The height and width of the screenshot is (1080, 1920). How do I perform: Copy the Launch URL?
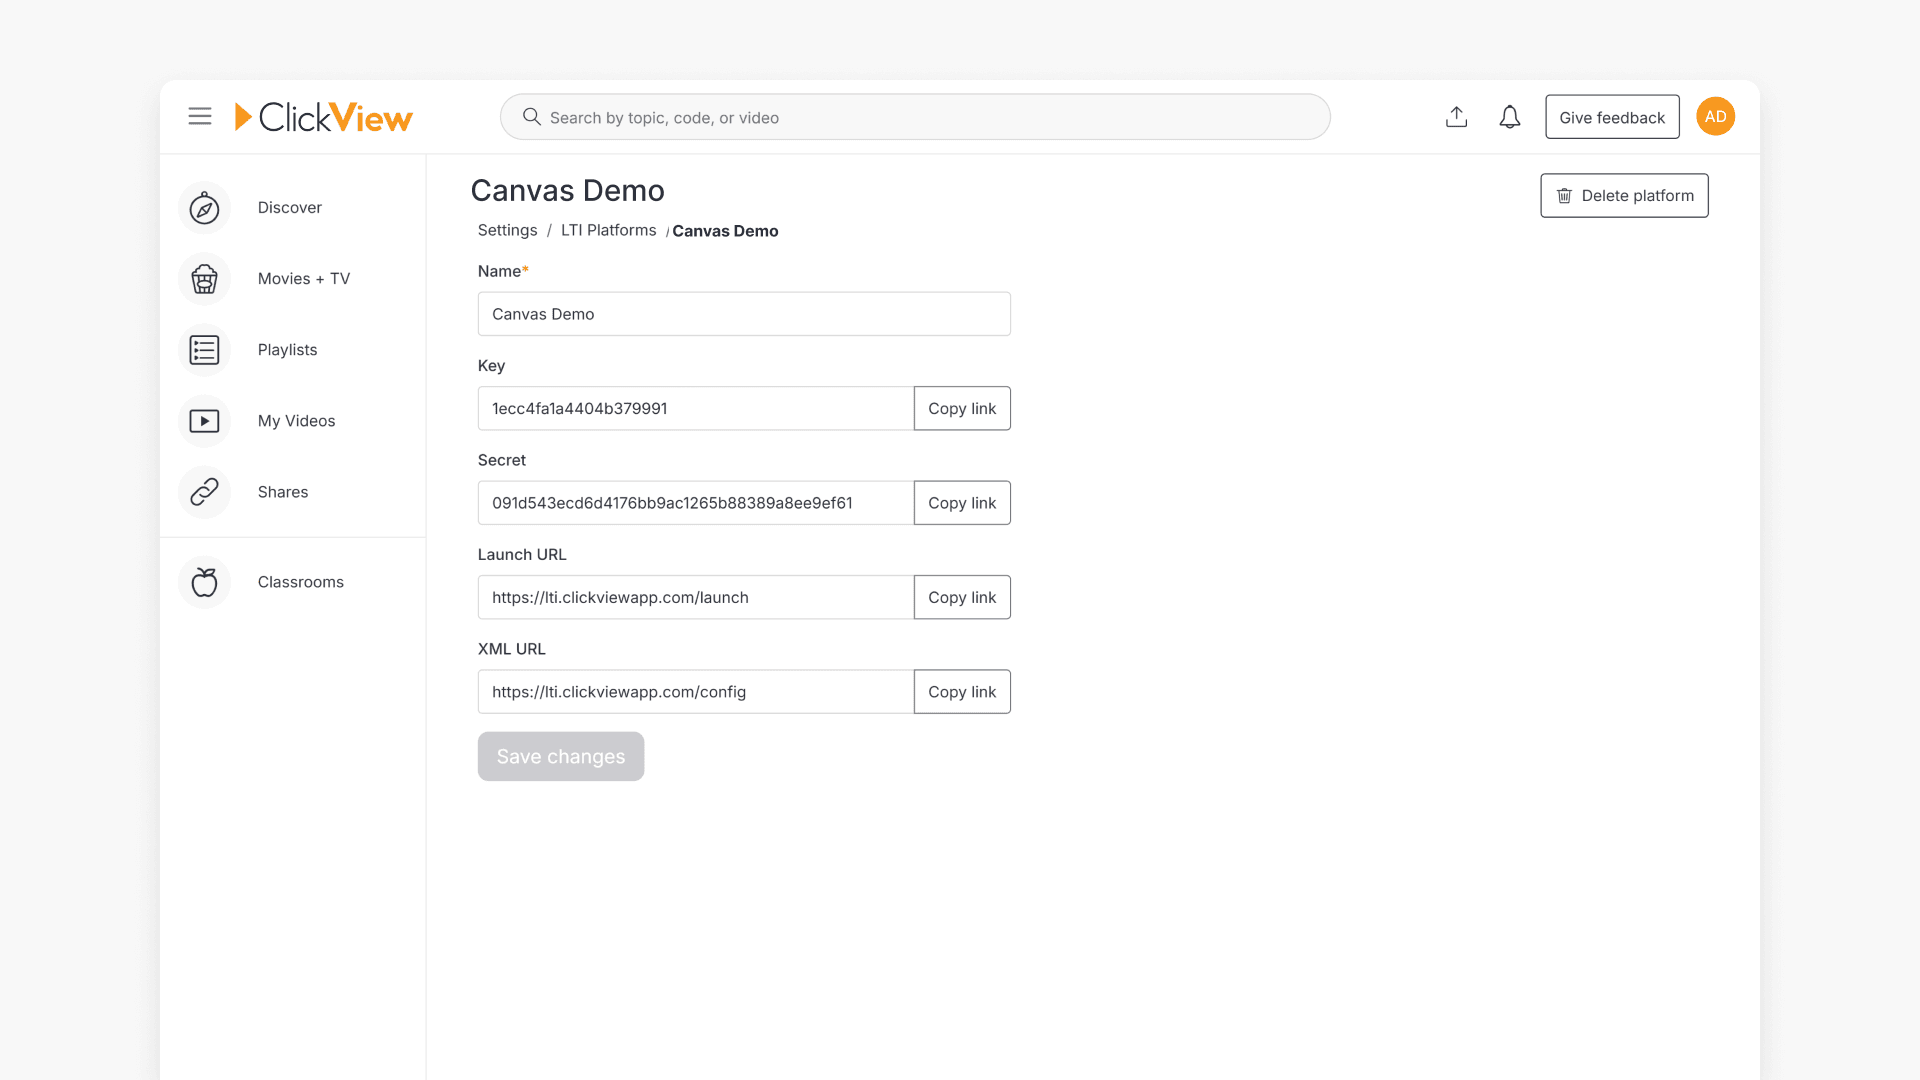(x=961, y=597)
